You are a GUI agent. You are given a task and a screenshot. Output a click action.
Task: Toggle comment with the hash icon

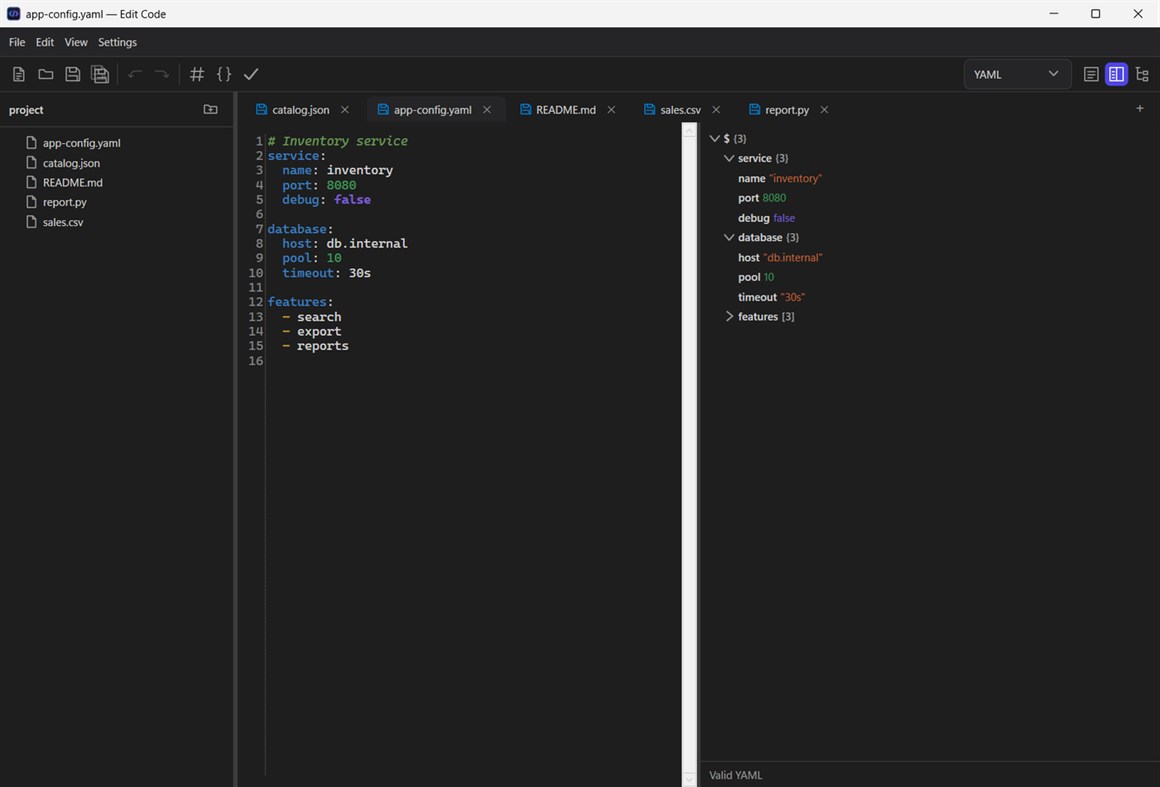pos(197,74)
